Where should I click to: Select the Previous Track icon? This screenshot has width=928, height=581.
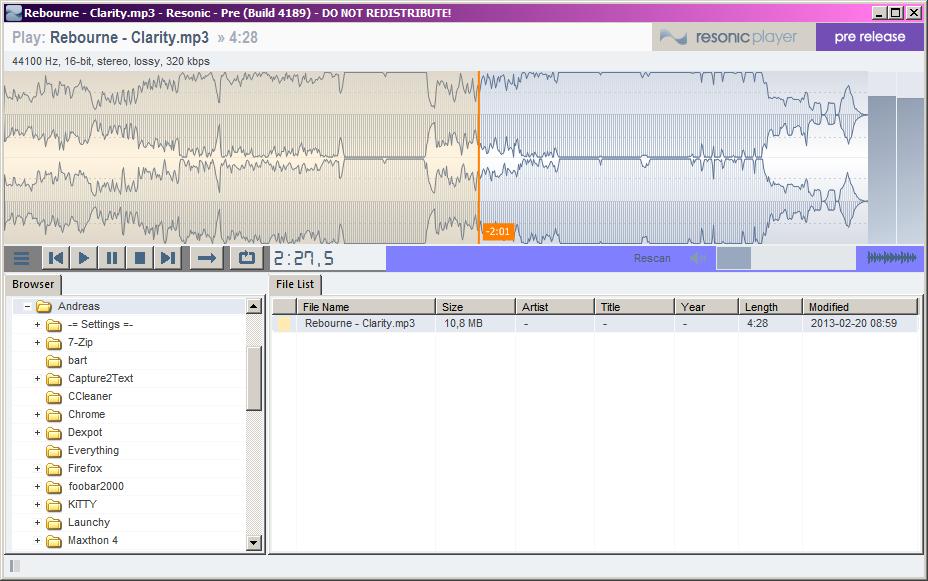pos(56,258)
